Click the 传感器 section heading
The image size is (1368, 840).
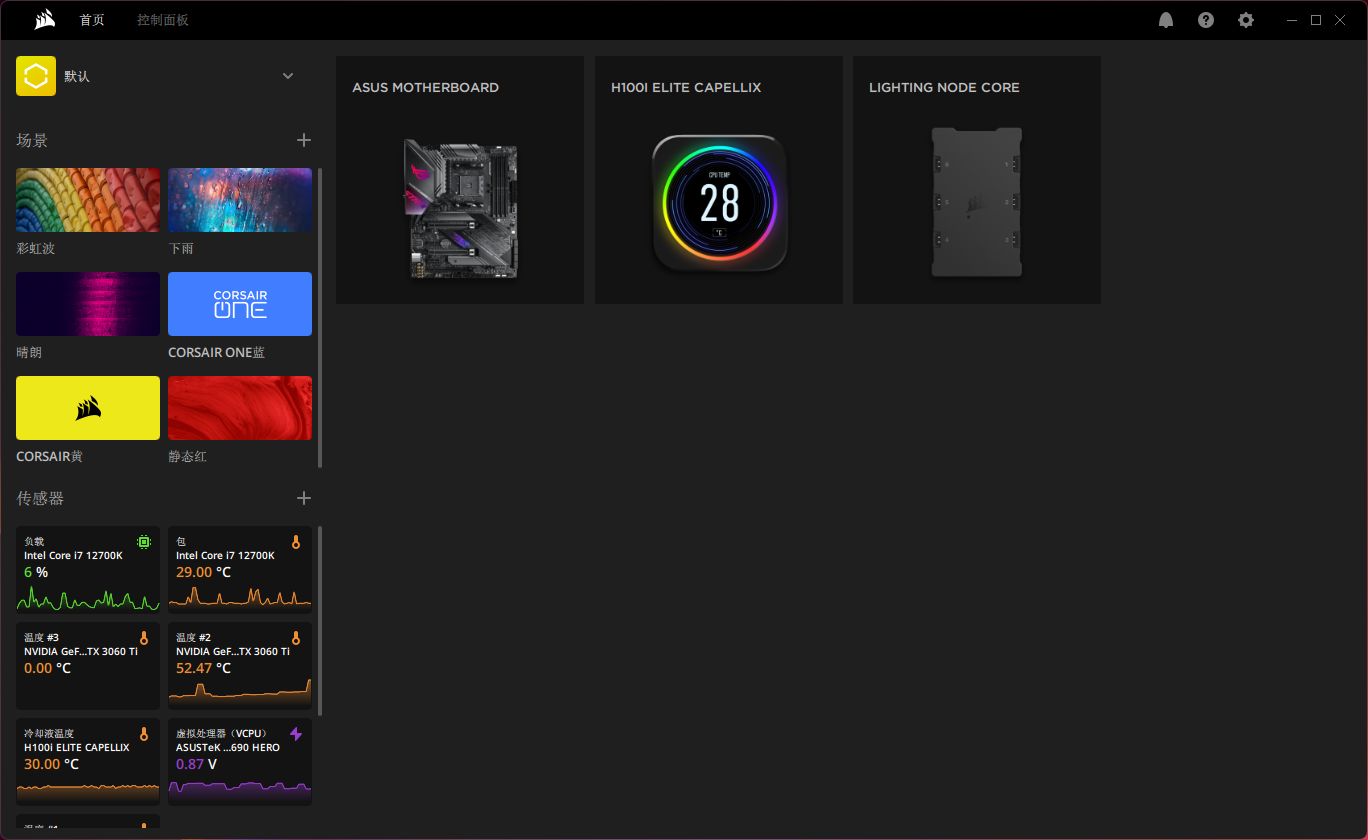click(40, 498)
